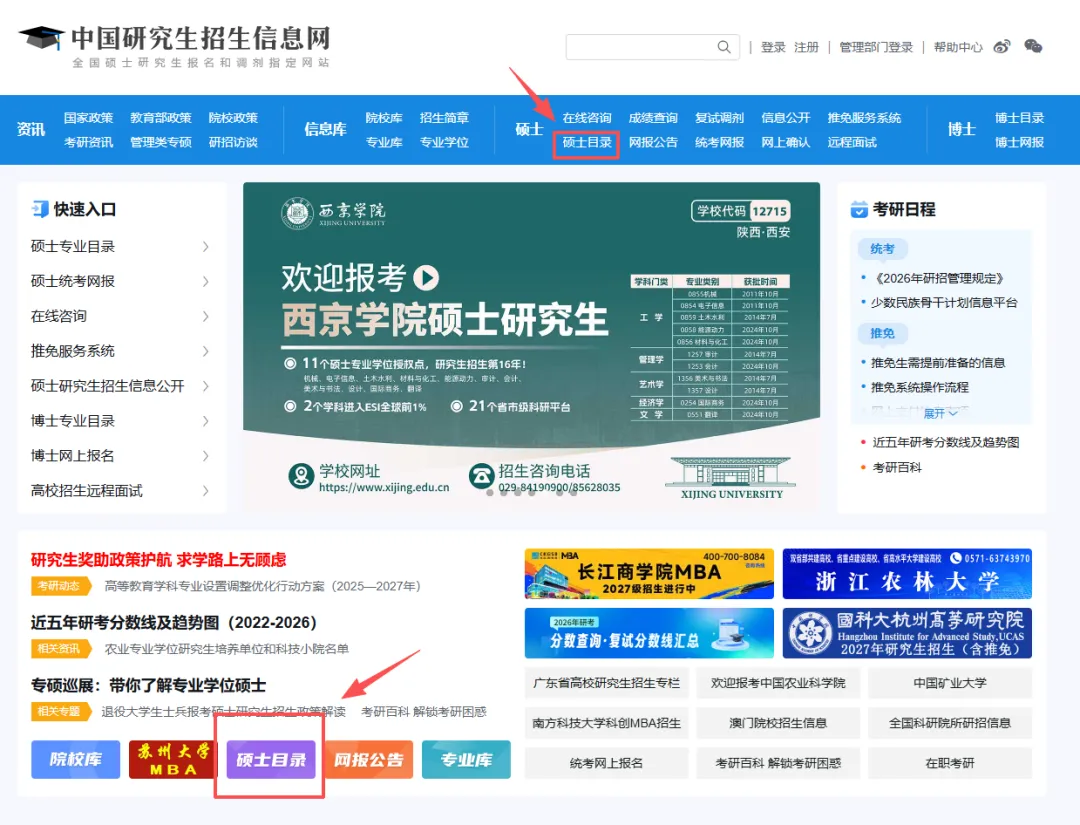
Task: Click 澳门院校招生信息 button
Action: 778,723
